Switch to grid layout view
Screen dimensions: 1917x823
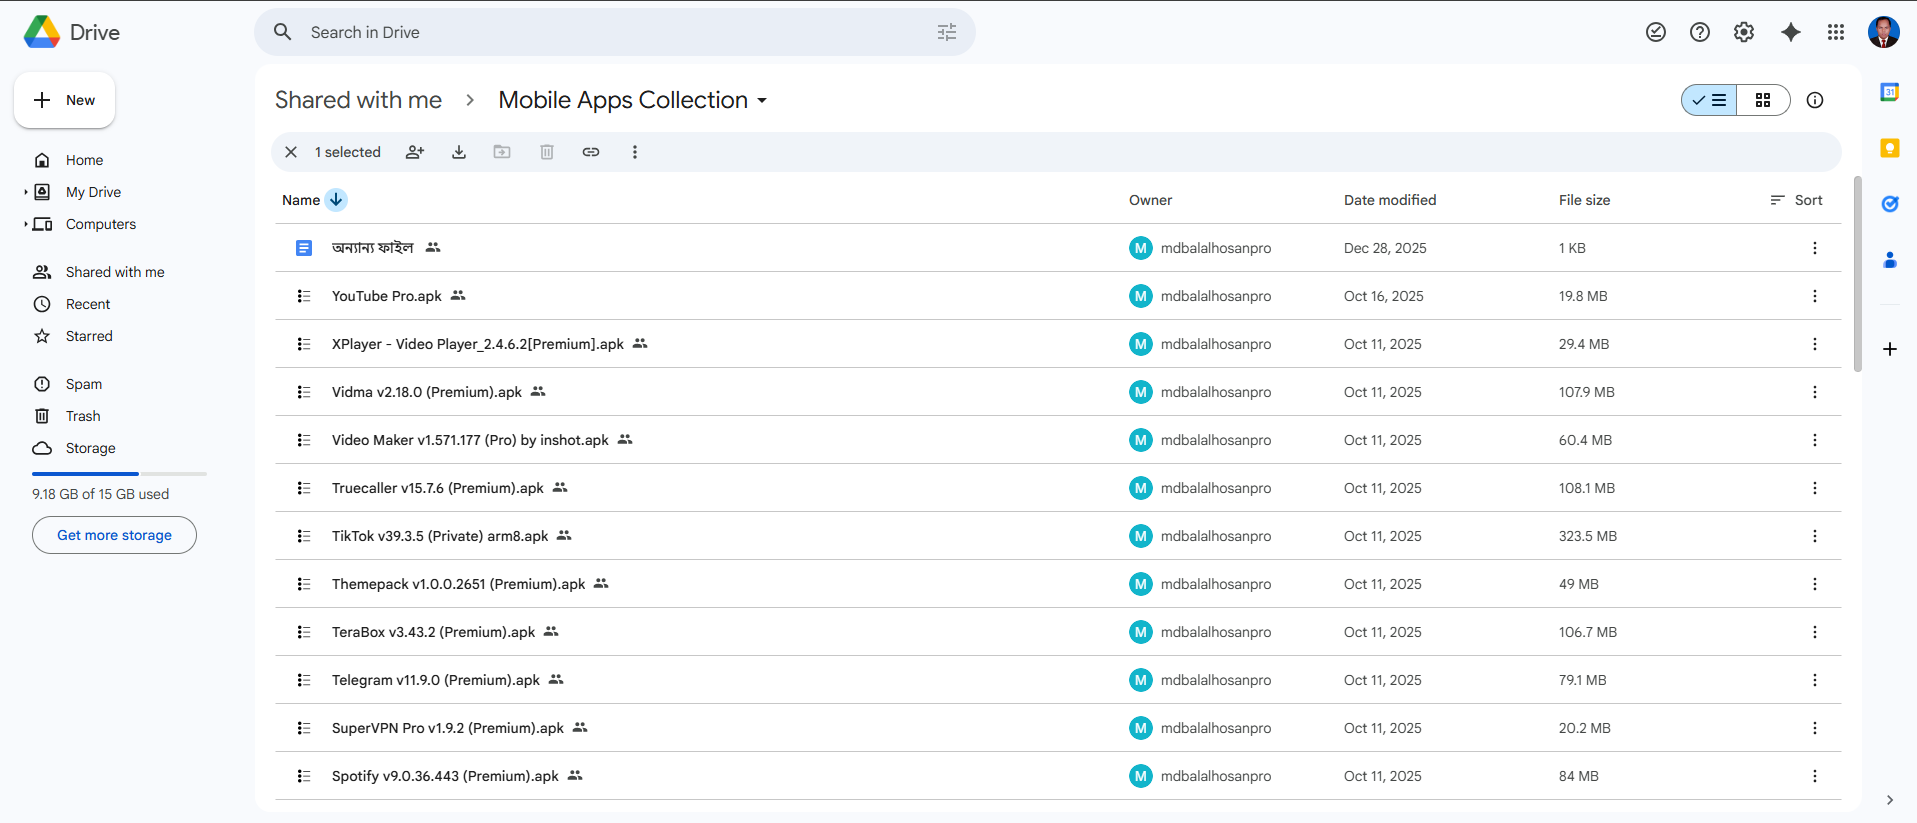[1763, 100]
